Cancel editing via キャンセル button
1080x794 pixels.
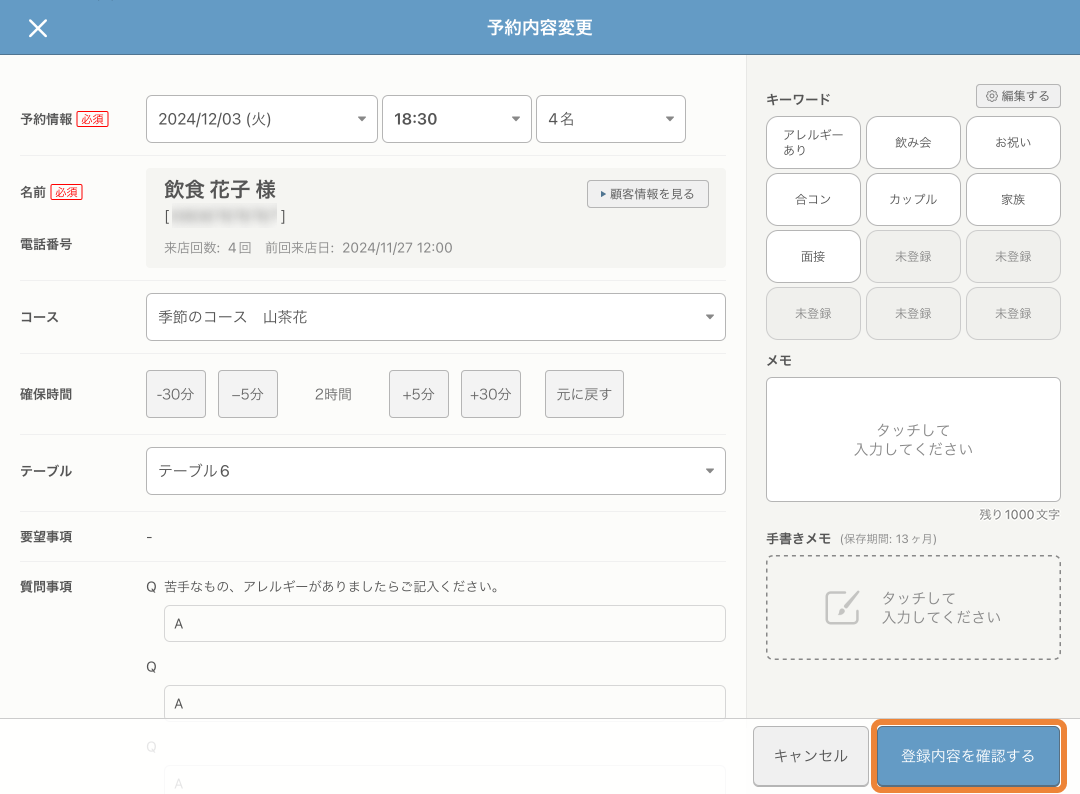[810, 756]
